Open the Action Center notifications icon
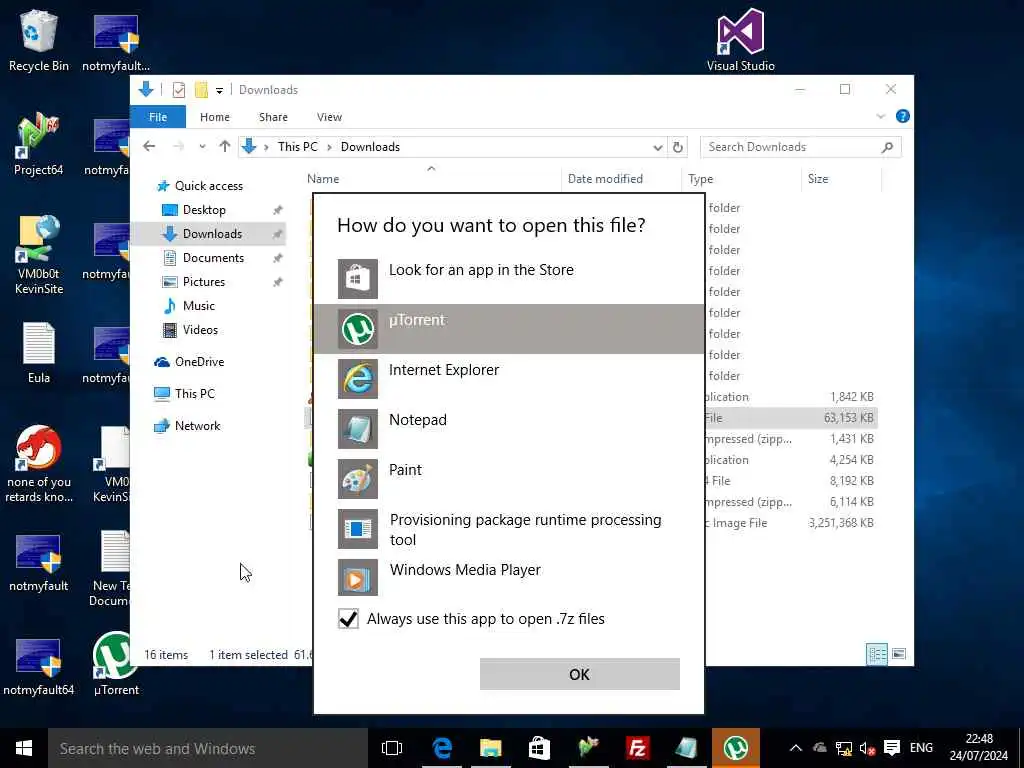Image resolution: width=1024 pixels, height=768 pixels. [x=892, y=748]
